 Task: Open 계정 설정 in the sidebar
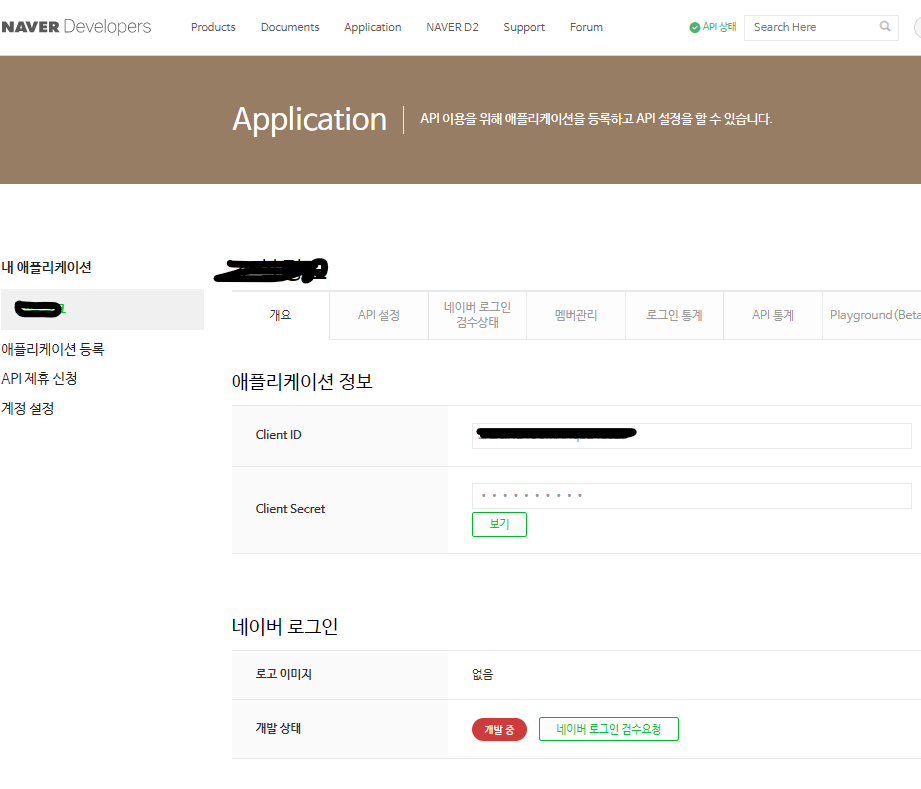coord(28,408)
